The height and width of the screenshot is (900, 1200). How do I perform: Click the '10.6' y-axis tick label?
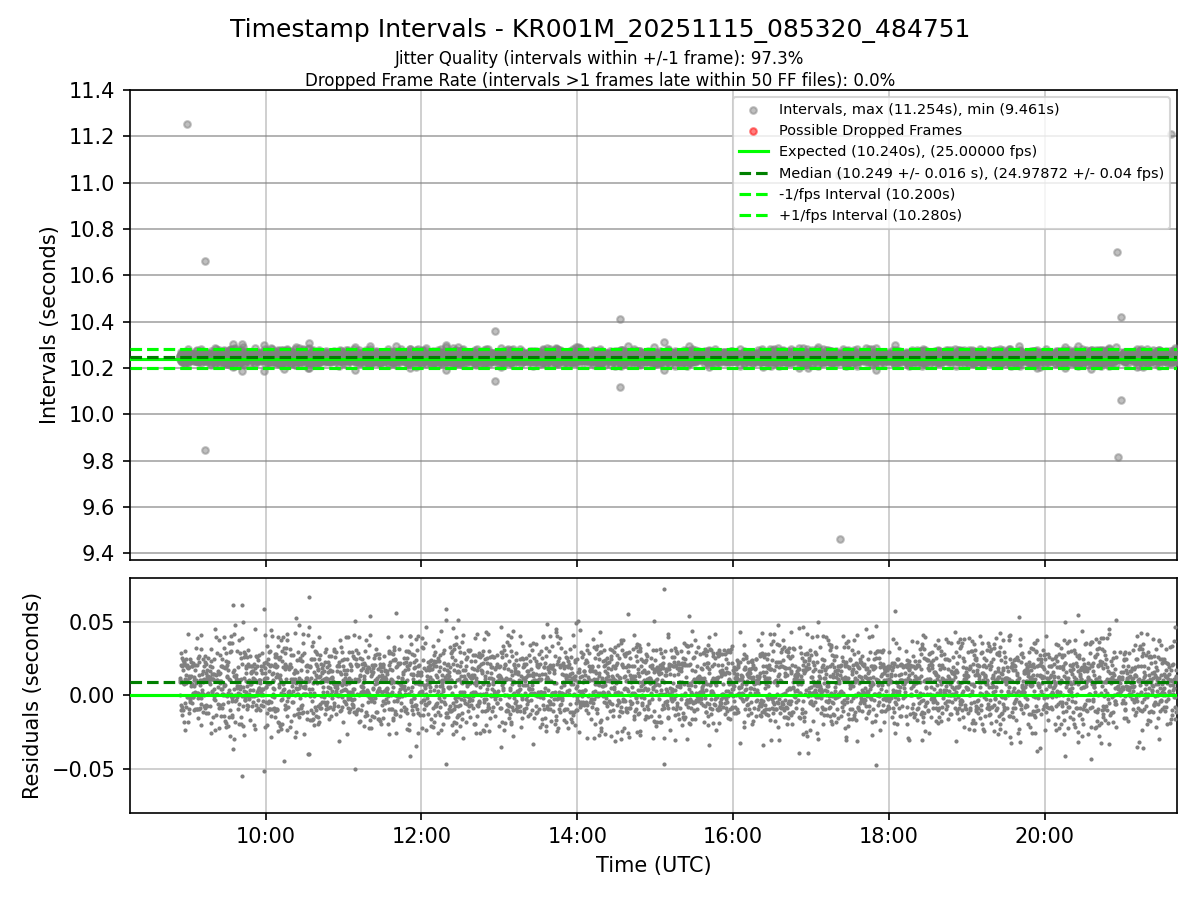click(x=94, y=276)
